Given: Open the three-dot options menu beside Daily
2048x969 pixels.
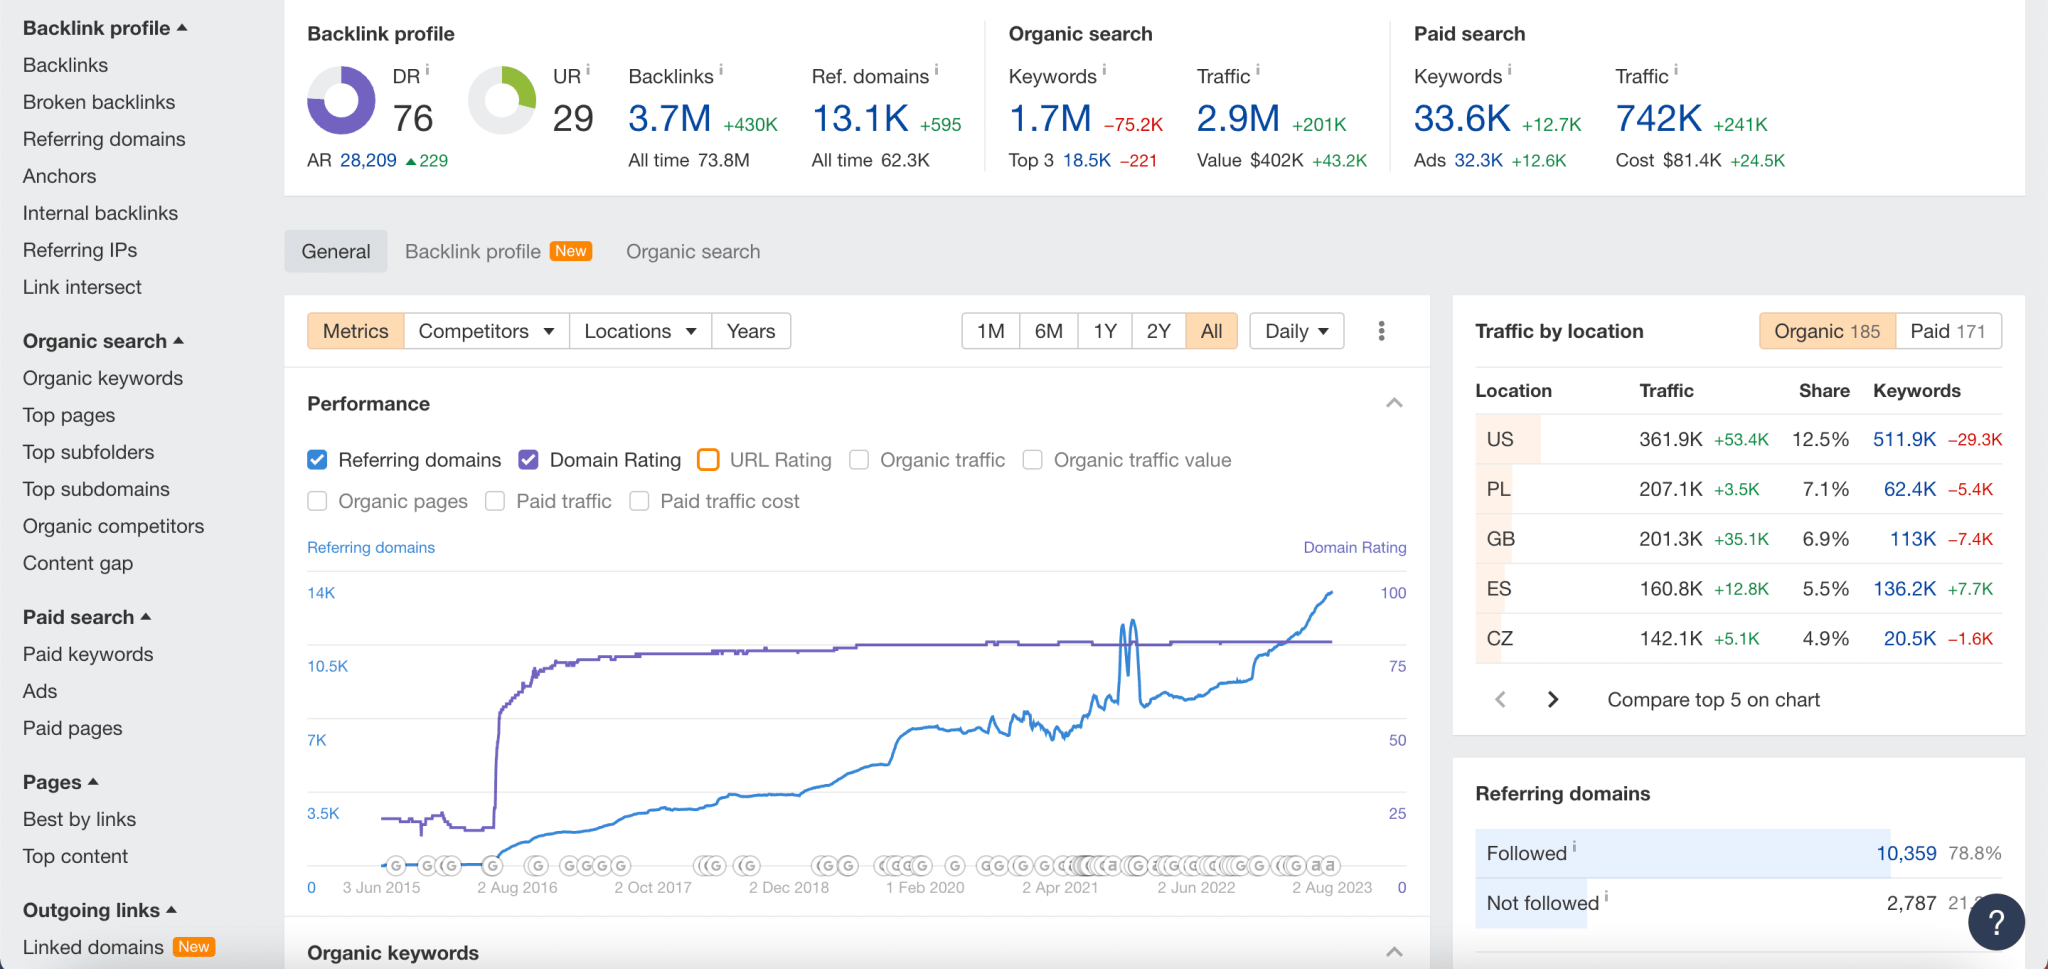Looking at the screenshot, I should pos(1381,331).
